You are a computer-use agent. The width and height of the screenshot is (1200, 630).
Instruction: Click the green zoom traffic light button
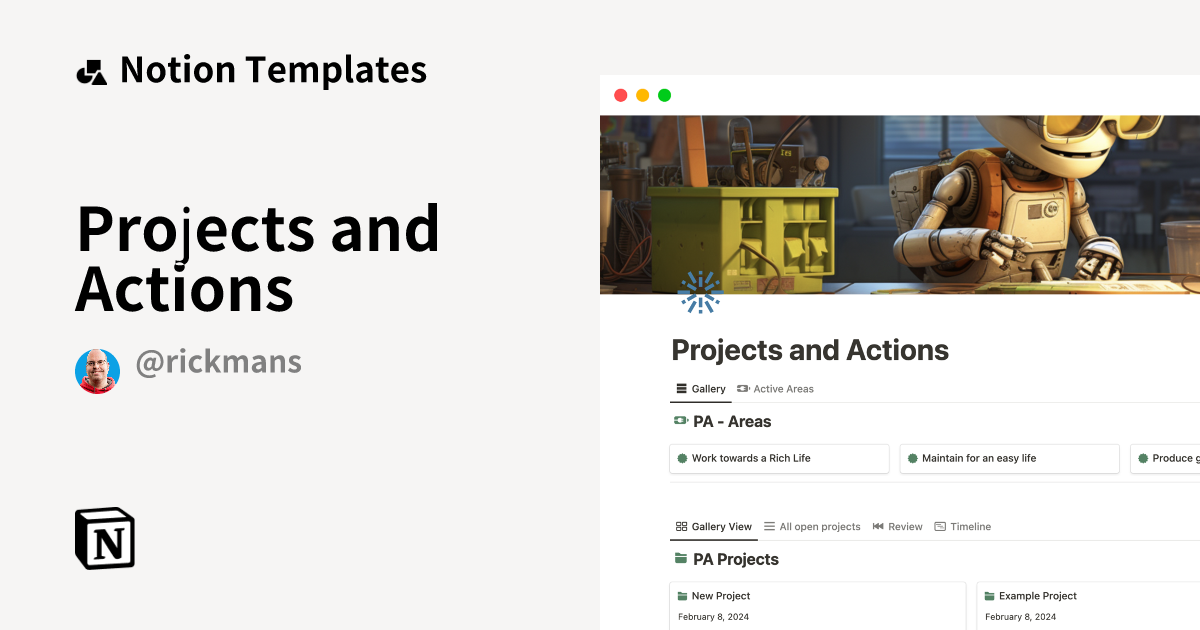click(x=664, y=94)
